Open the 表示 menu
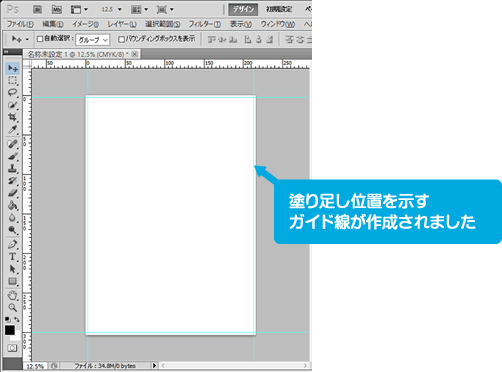This screenshot has height=372, width=502. tap(241, 24)
